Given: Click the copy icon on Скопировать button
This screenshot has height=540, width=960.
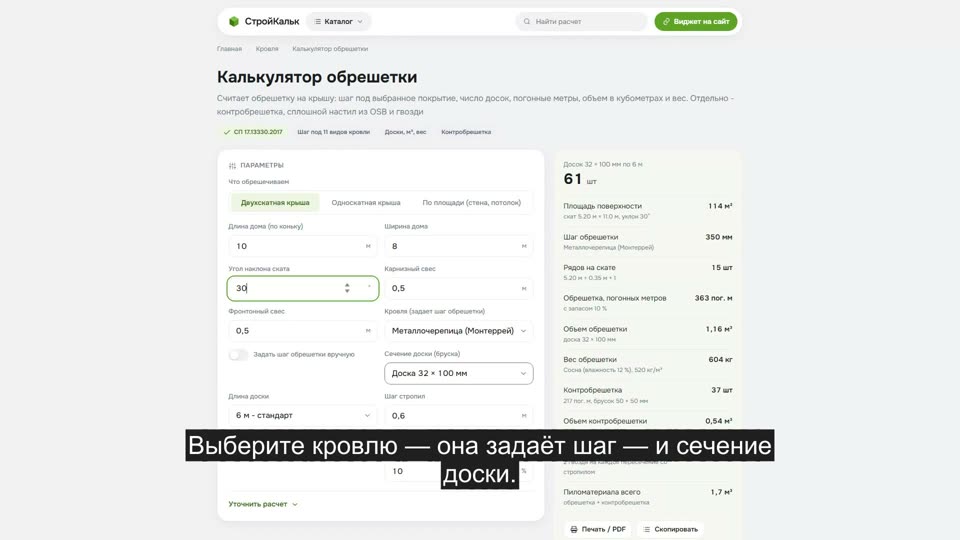Looking at the screenshot, I should 647,530.
